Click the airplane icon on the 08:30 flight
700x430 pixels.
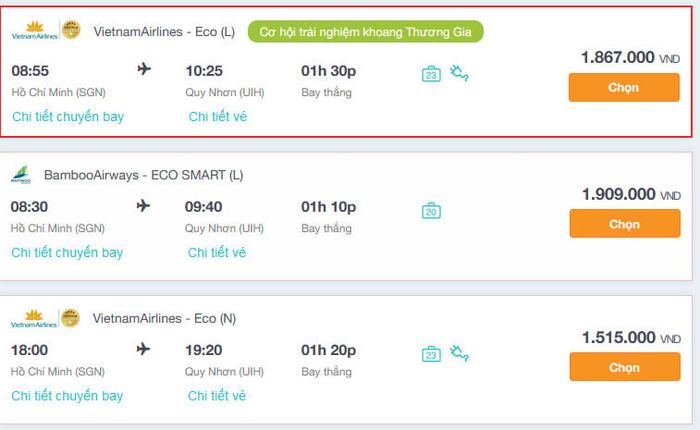[143, 206]
